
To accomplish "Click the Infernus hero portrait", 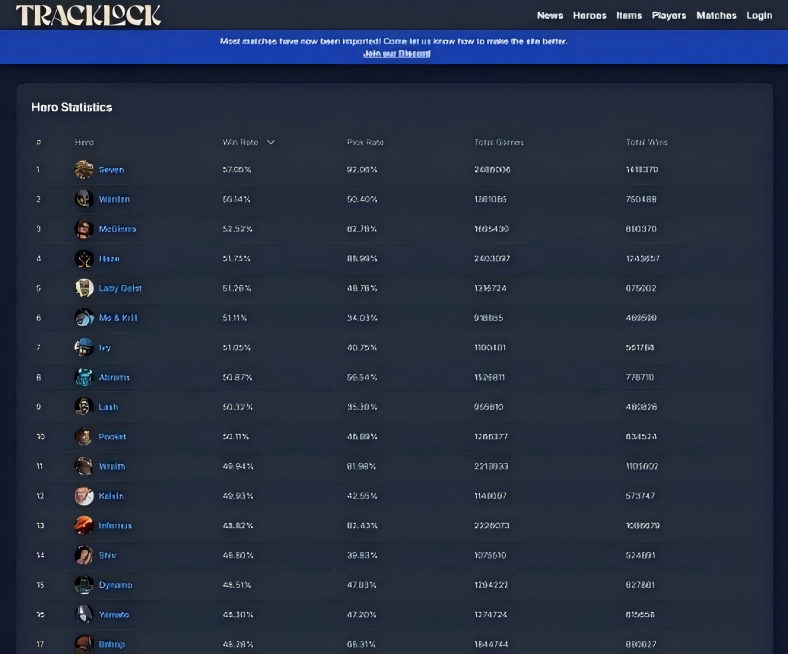I will 84,525.
